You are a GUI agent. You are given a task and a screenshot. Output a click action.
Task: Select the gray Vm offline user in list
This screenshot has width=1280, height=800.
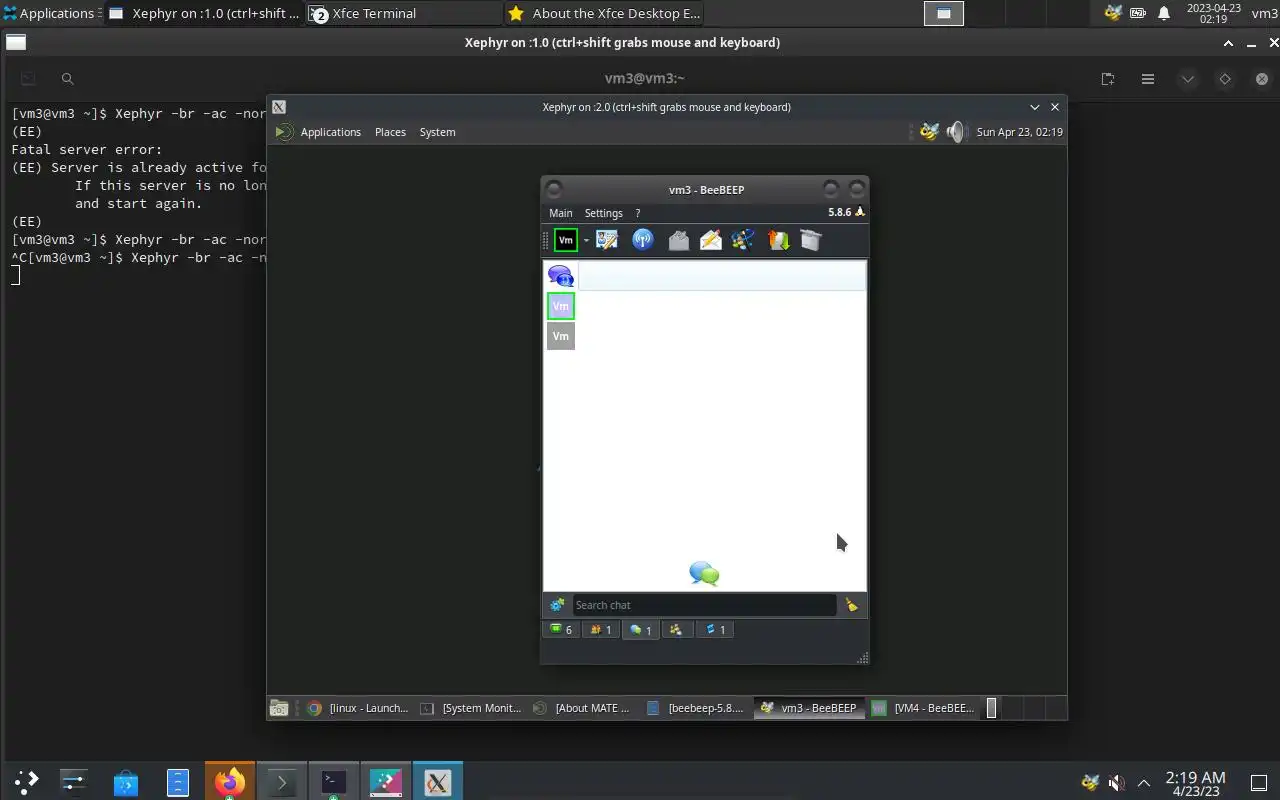pyautogui.click(x=561, y=336)
